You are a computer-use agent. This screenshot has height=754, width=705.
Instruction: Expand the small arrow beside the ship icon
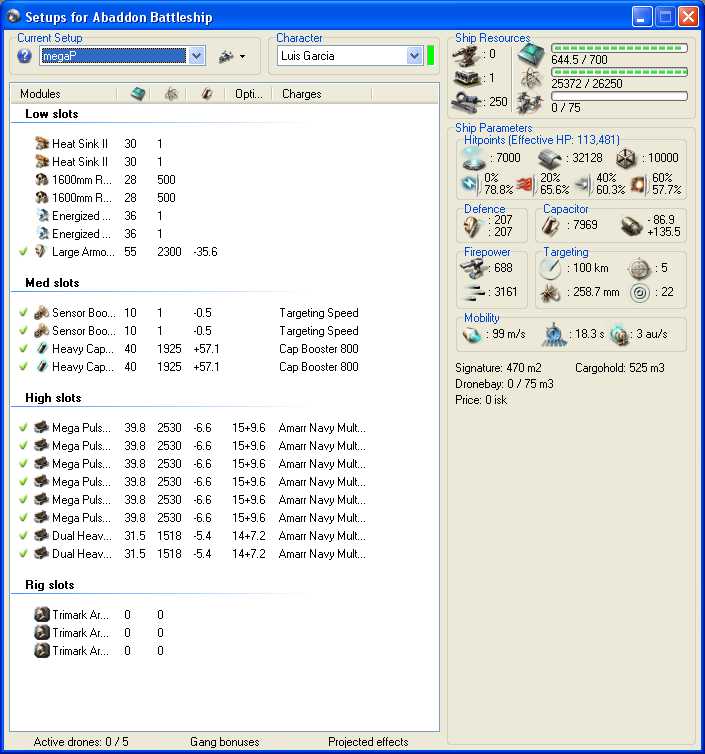point(242,57)
